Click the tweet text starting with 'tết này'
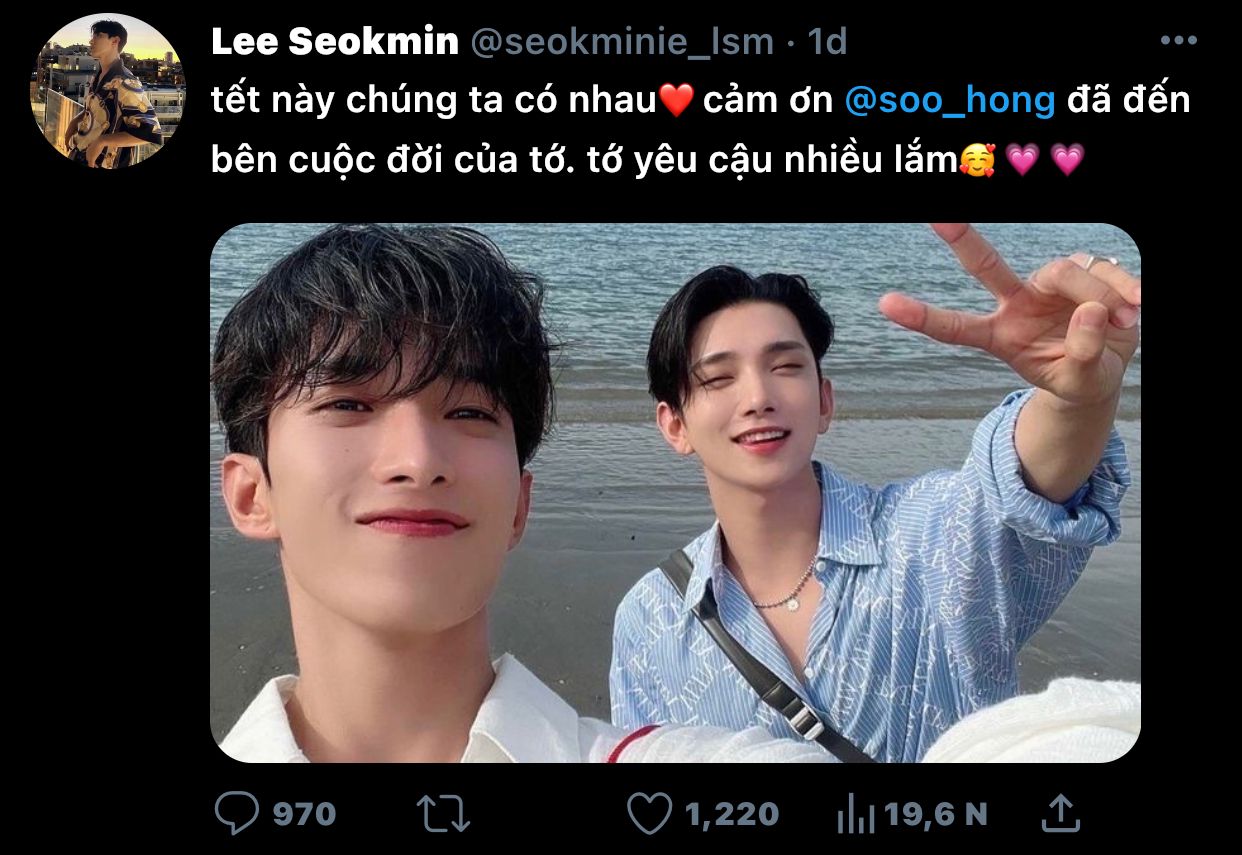Image resolution: width=1242 pixels, height=855 pixels. (x=701, y=130)
